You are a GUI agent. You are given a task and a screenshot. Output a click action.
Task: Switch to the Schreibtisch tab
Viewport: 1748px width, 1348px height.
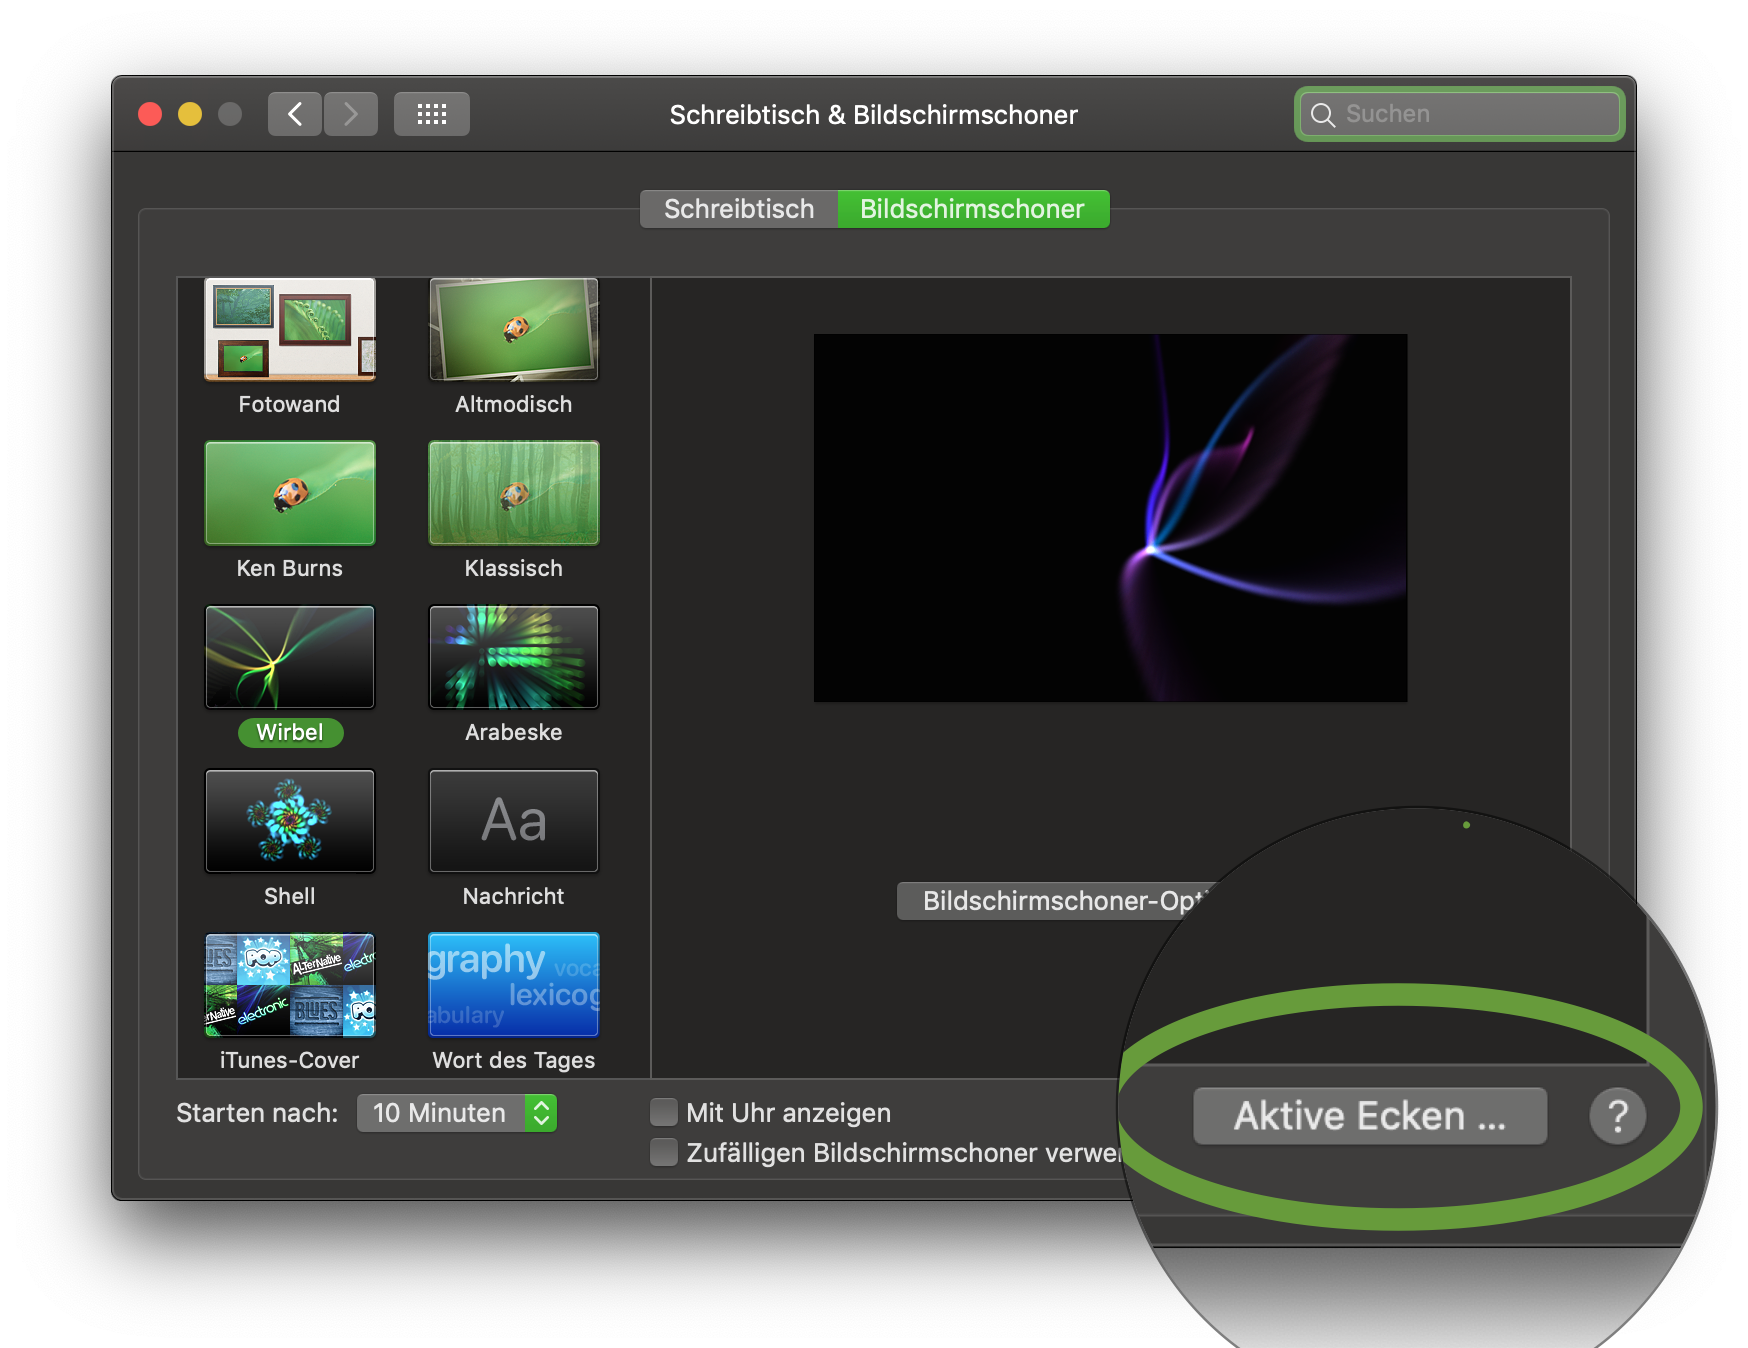pyautogui.click(x=739, y=209)
